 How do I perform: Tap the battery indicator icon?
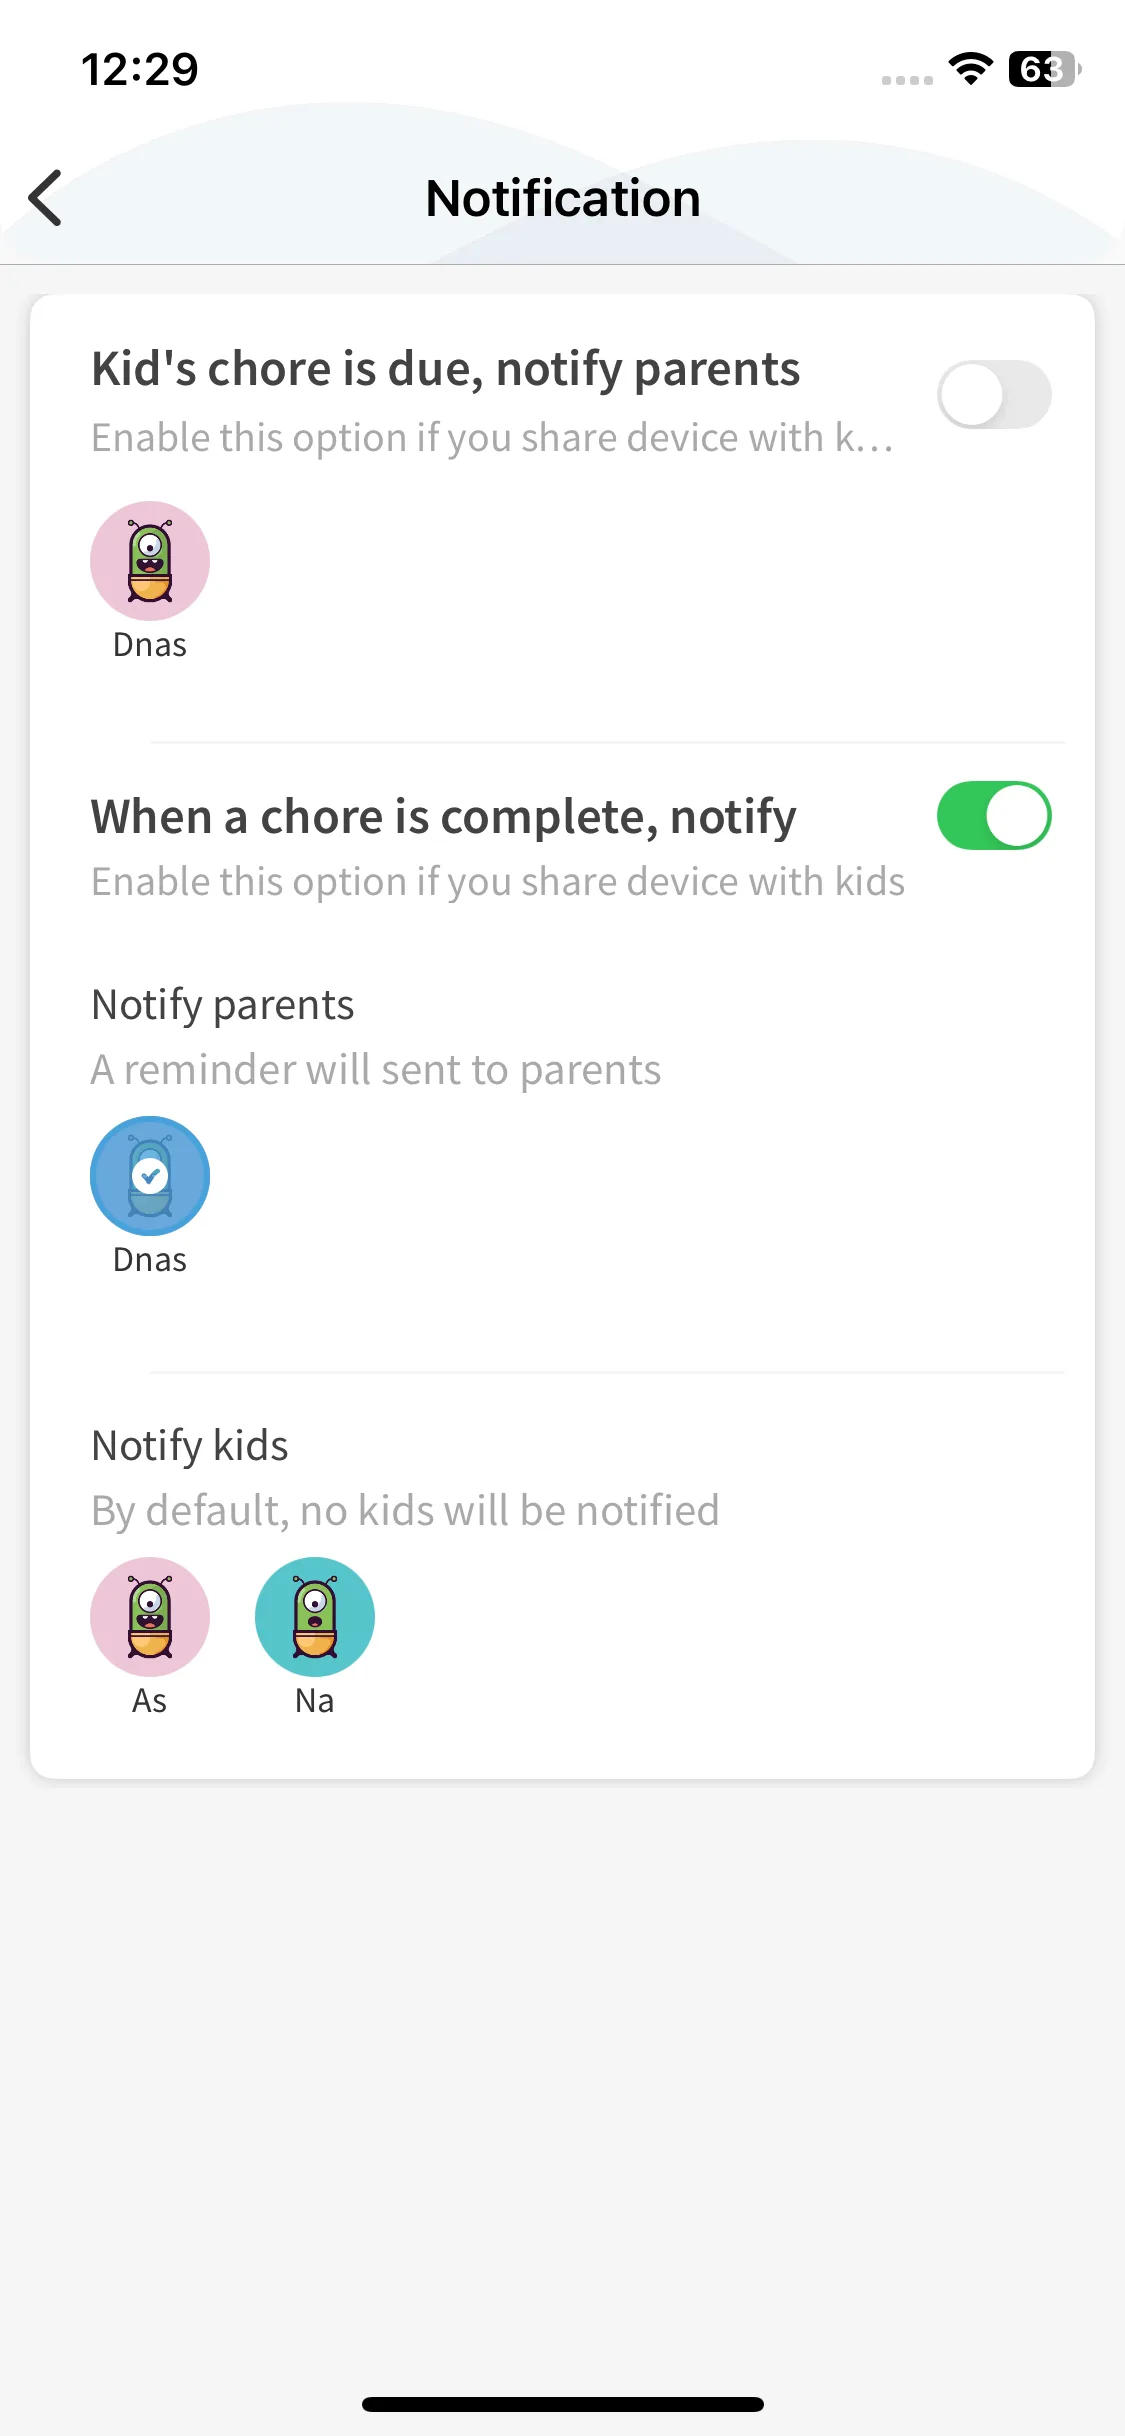(1043, 69)
